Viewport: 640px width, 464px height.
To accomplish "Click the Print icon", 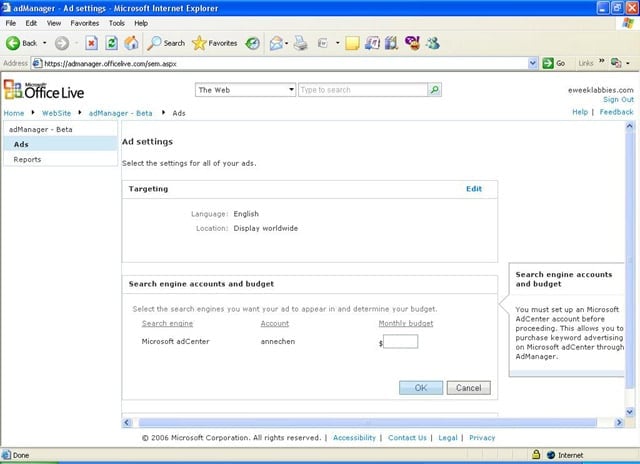I will point(301,43).
